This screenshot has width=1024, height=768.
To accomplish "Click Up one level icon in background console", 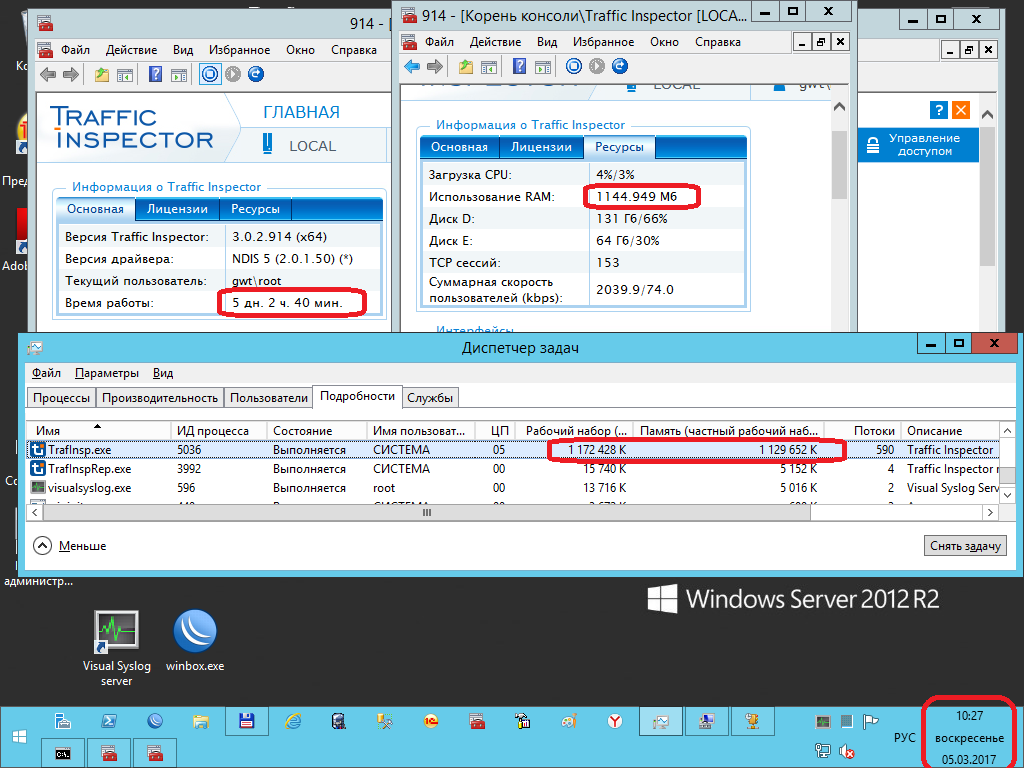I will click(102, 74).
